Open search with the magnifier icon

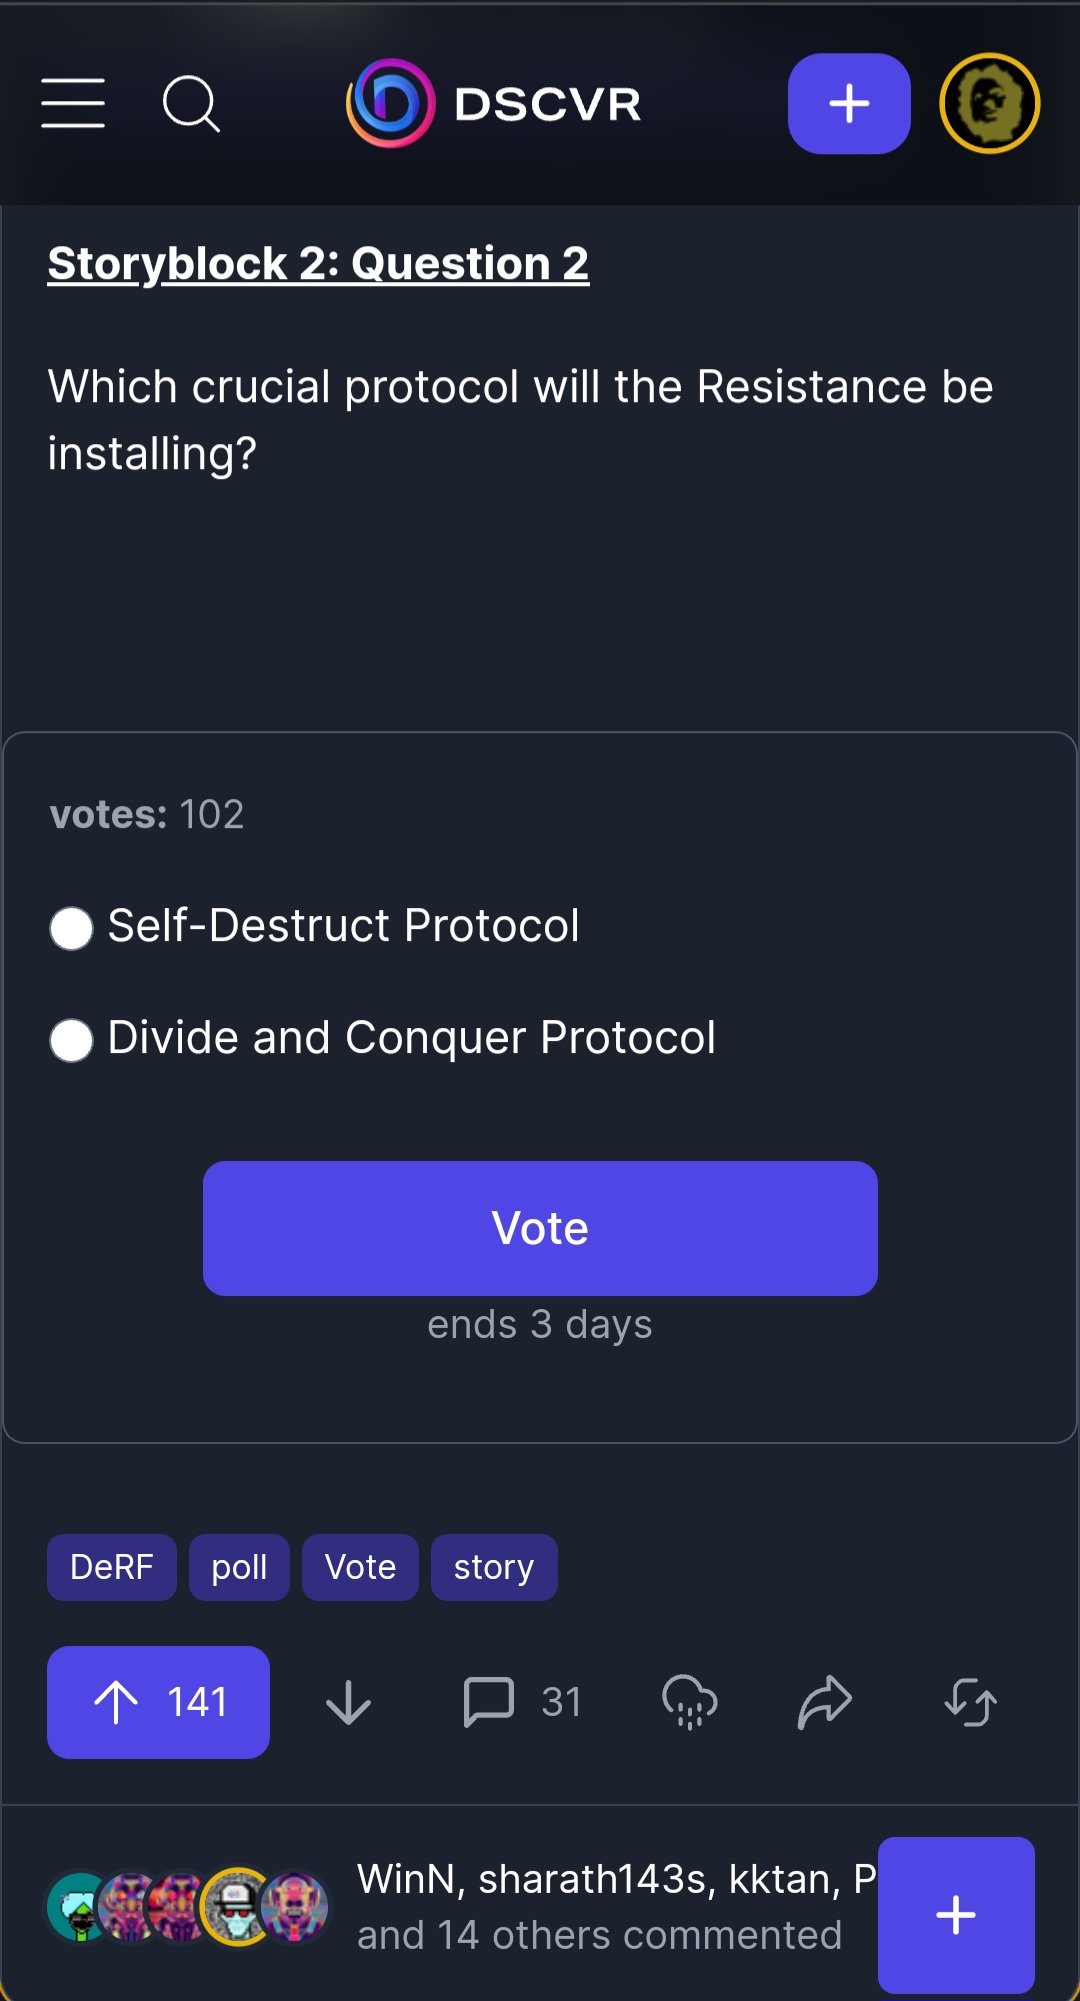190,104
